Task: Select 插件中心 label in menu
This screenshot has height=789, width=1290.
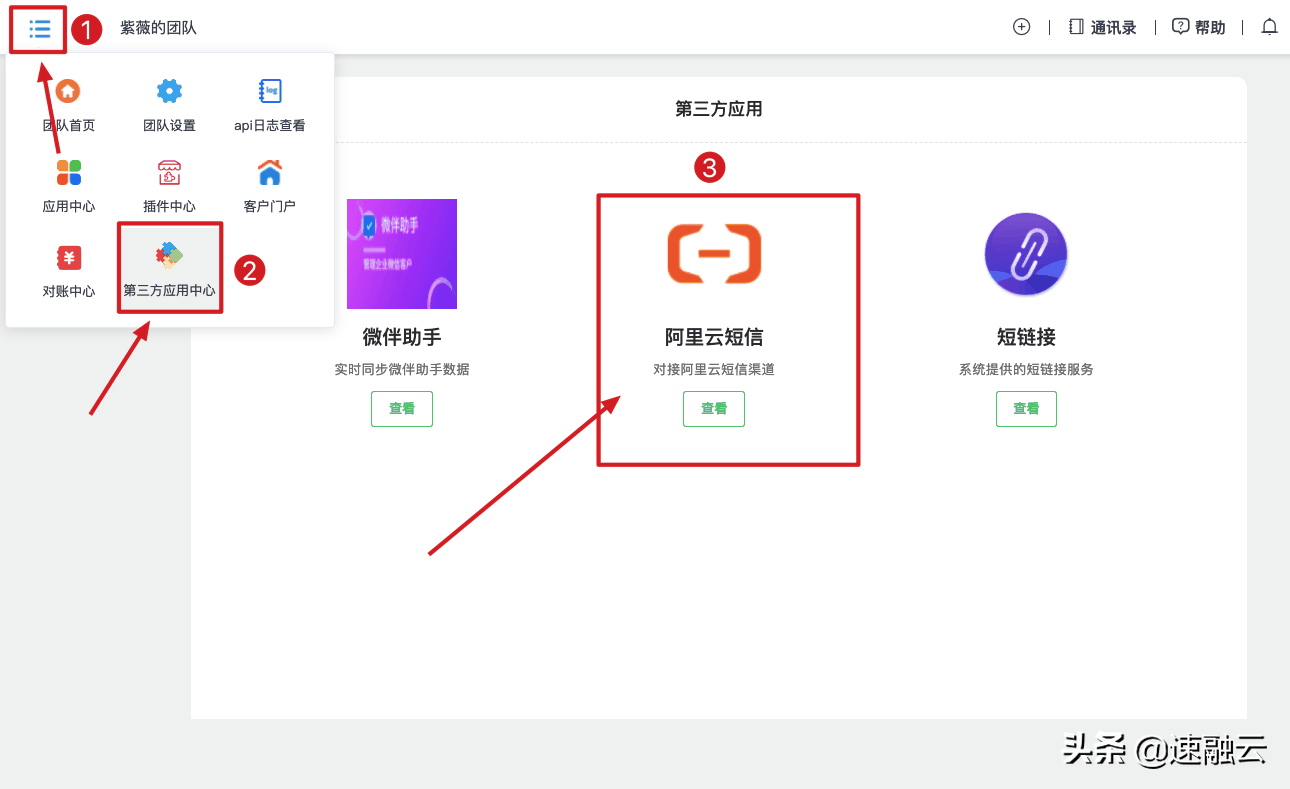Action: [169, 207]
